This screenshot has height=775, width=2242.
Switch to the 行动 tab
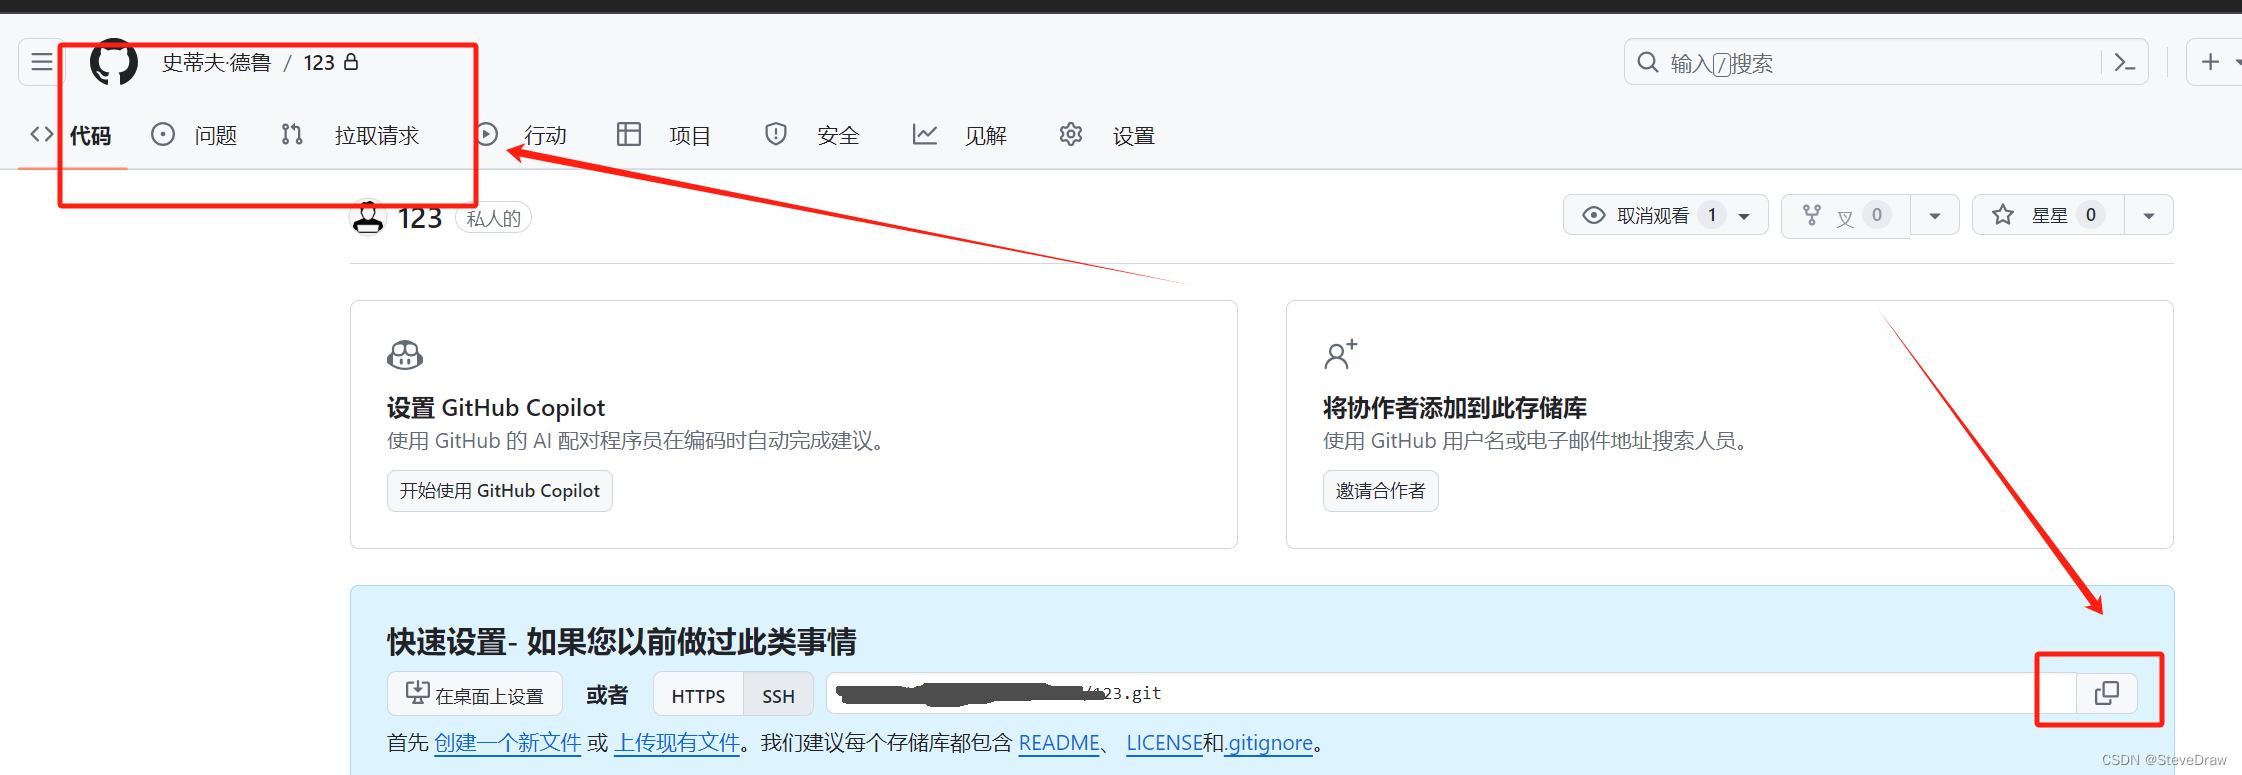(522, 135)
